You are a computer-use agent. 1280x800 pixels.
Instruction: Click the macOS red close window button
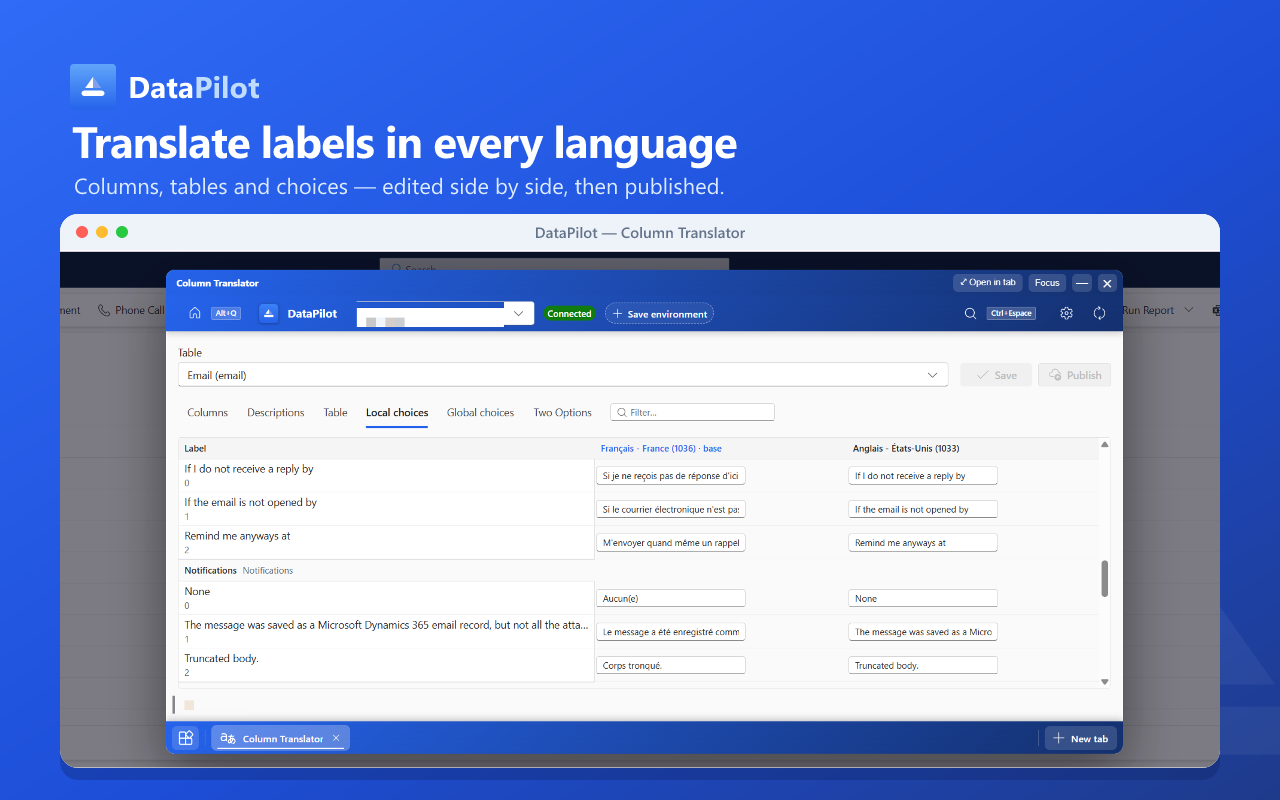click(82, 232)
